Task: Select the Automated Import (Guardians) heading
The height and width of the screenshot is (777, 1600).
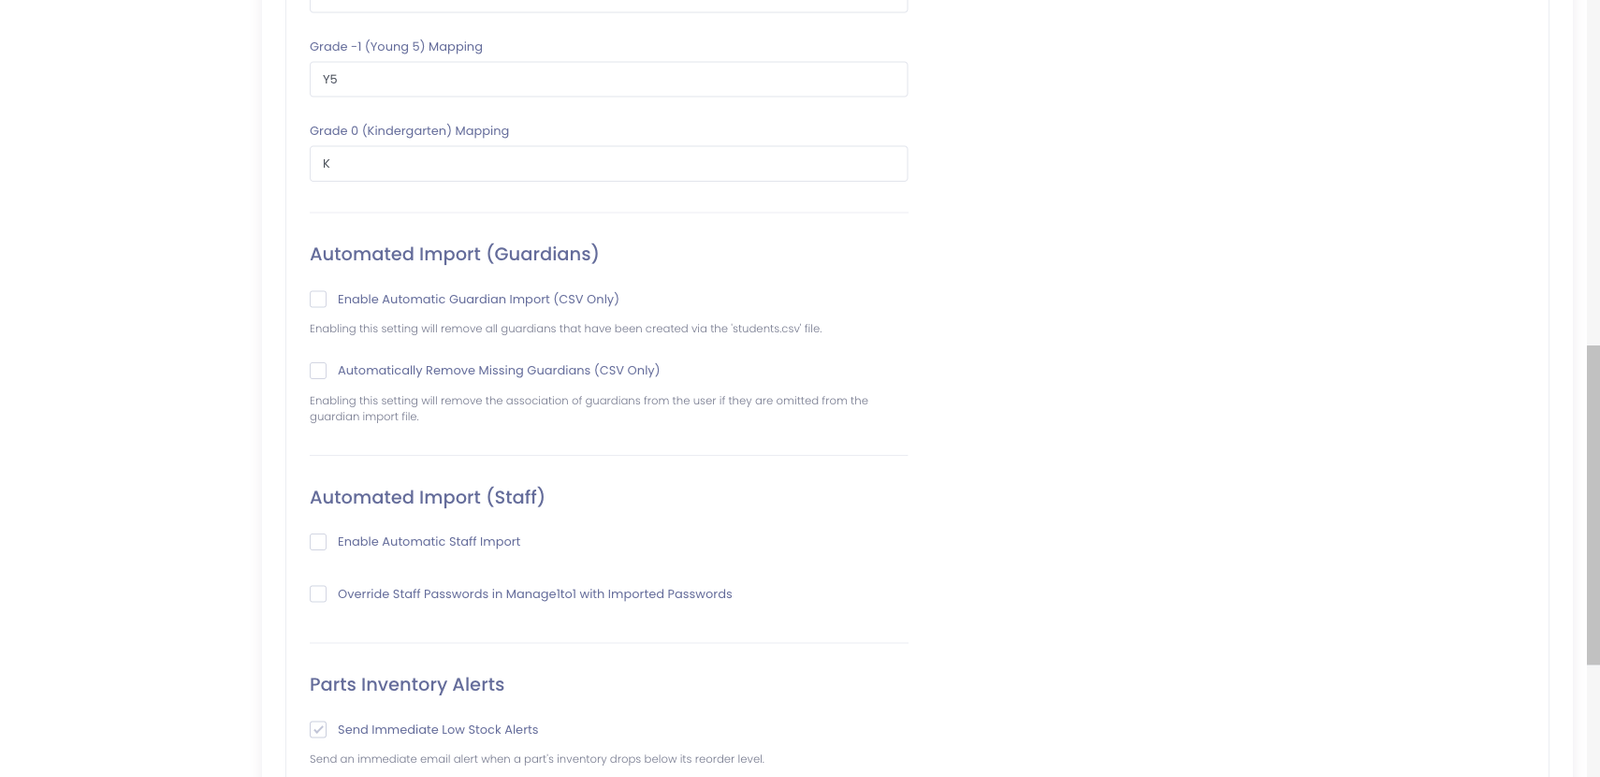Action: (x=454, y=254)
